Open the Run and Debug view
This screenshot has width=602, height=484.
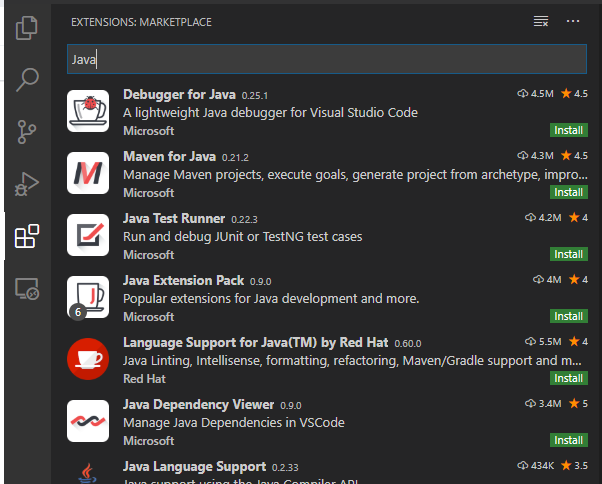click(x=27, y=184)
